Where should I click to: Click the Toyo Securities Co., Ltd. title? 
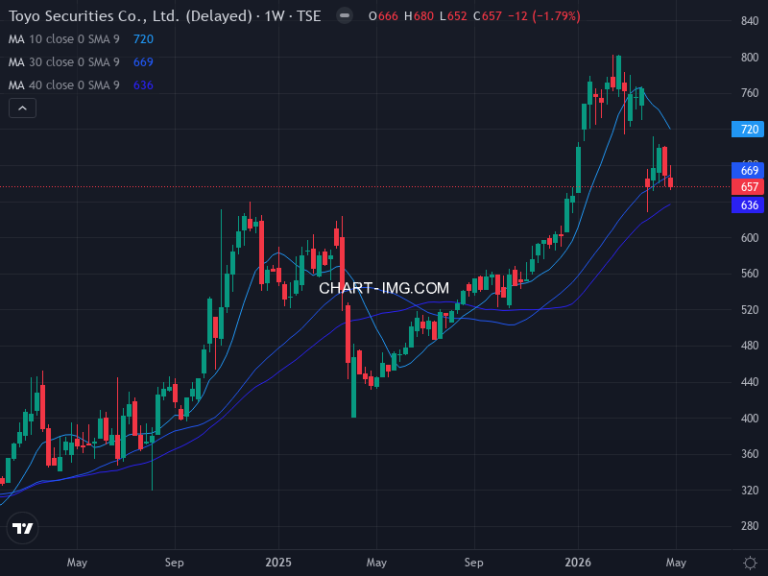tap(131, 16)
